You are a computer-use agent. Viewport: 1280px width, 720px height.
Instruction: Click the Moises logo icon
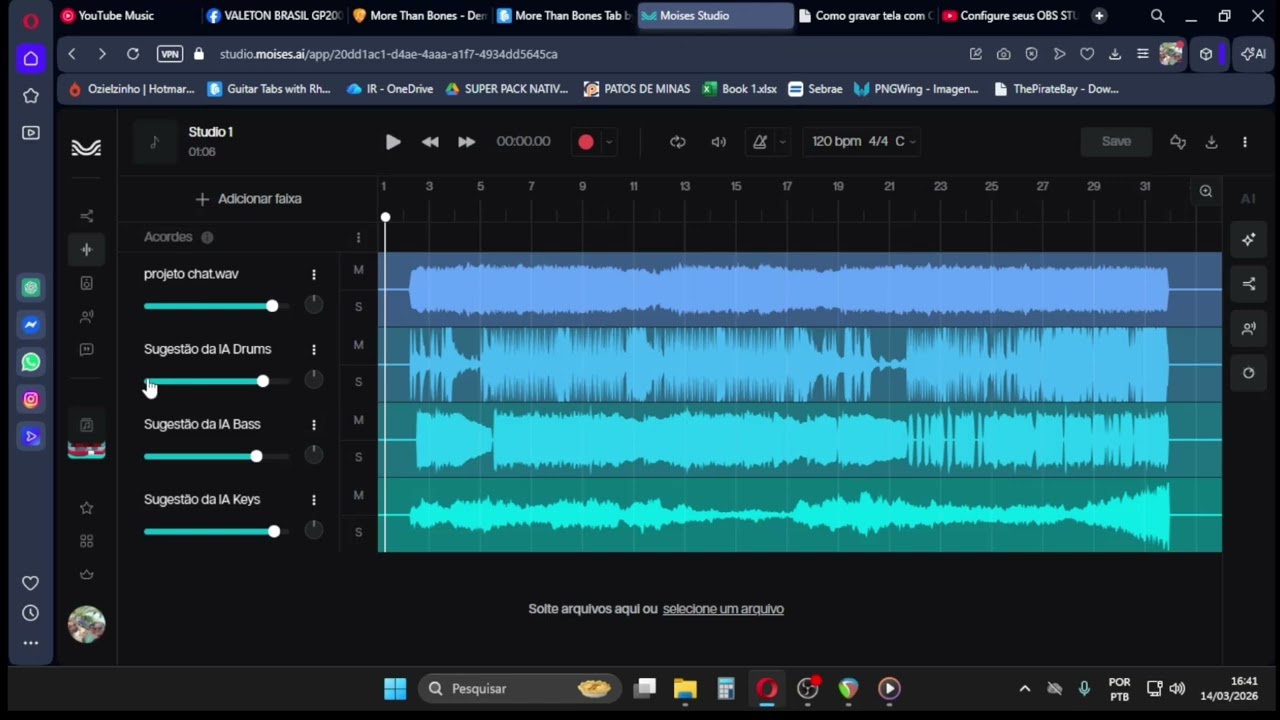pos(86,148)
